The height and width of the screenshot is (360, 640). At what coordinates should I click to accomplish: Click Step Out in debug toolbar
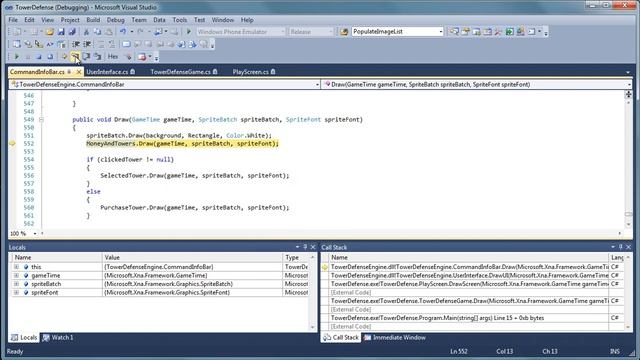tap(97, 57)
